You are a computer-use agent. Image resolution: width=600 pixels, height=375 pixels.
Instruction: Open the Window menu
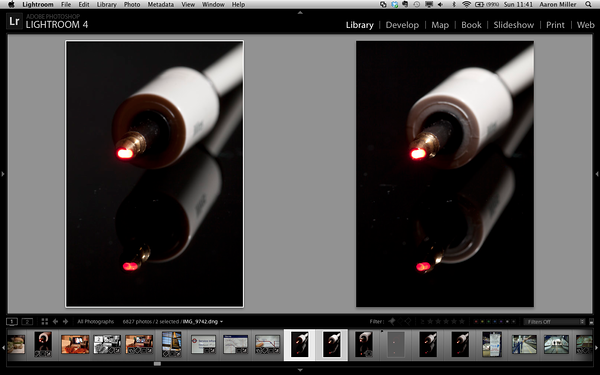[213, 5]
